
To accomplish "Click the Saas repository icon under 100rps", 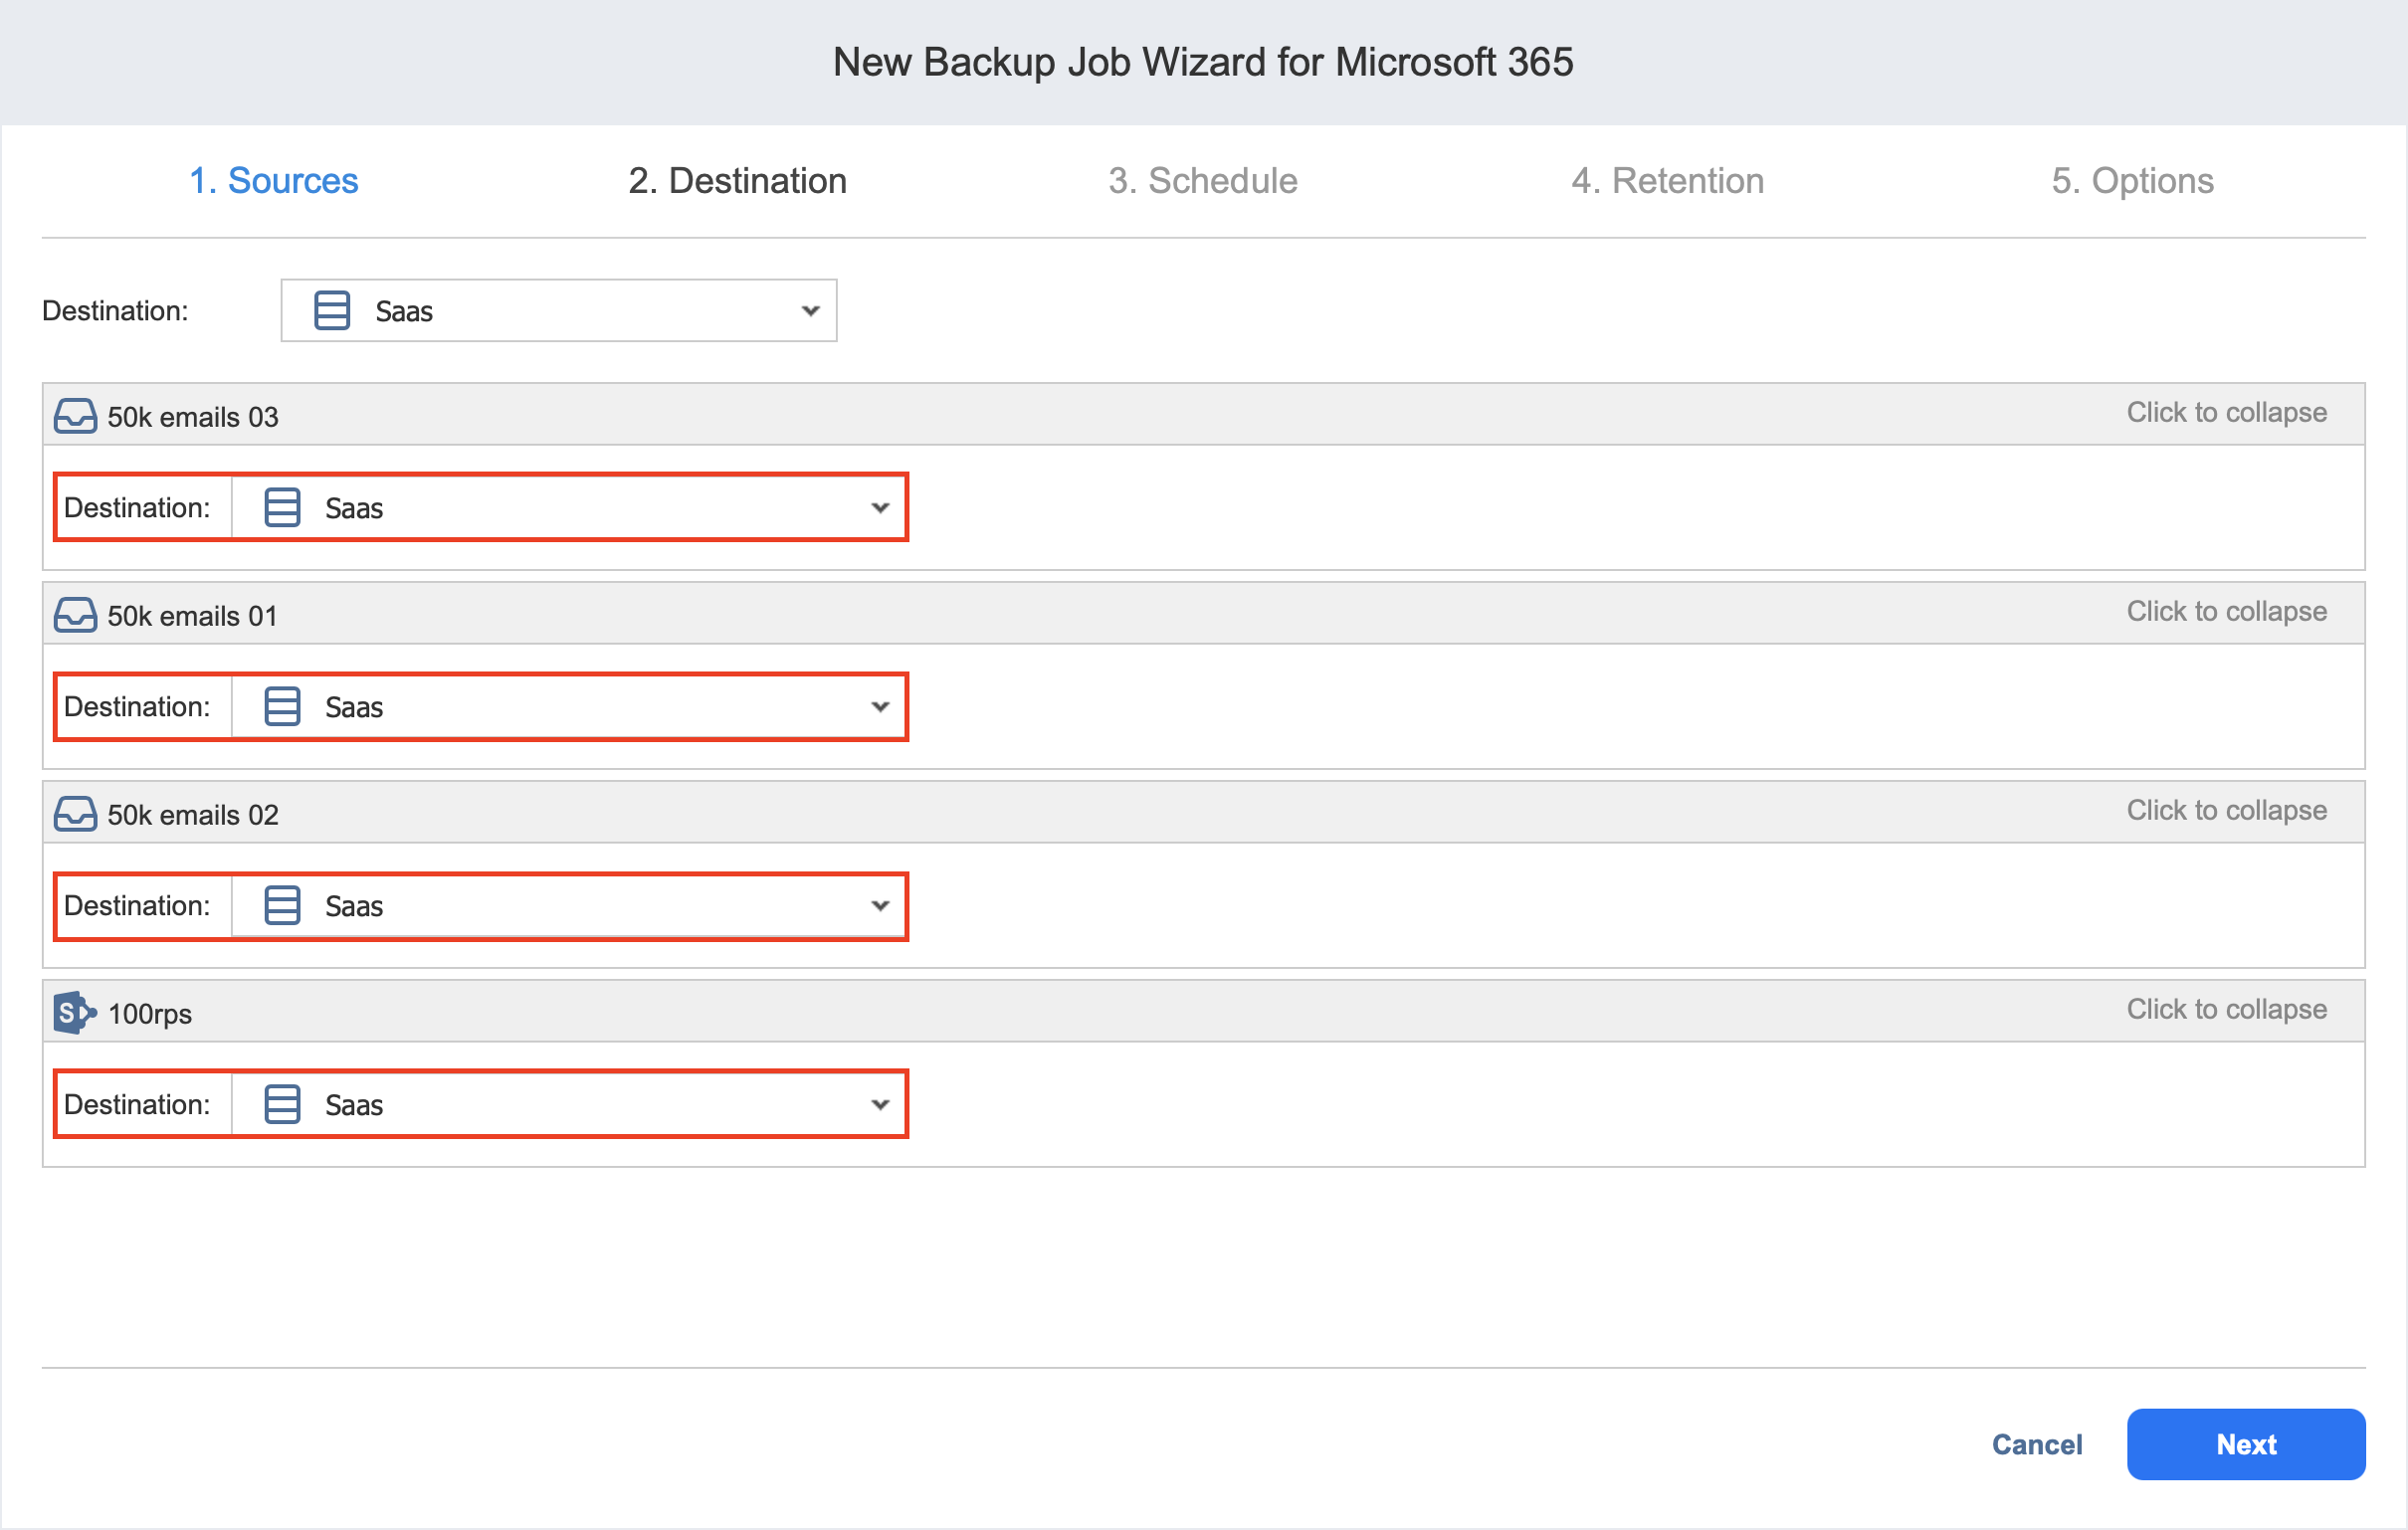I will coord(282,1104).
